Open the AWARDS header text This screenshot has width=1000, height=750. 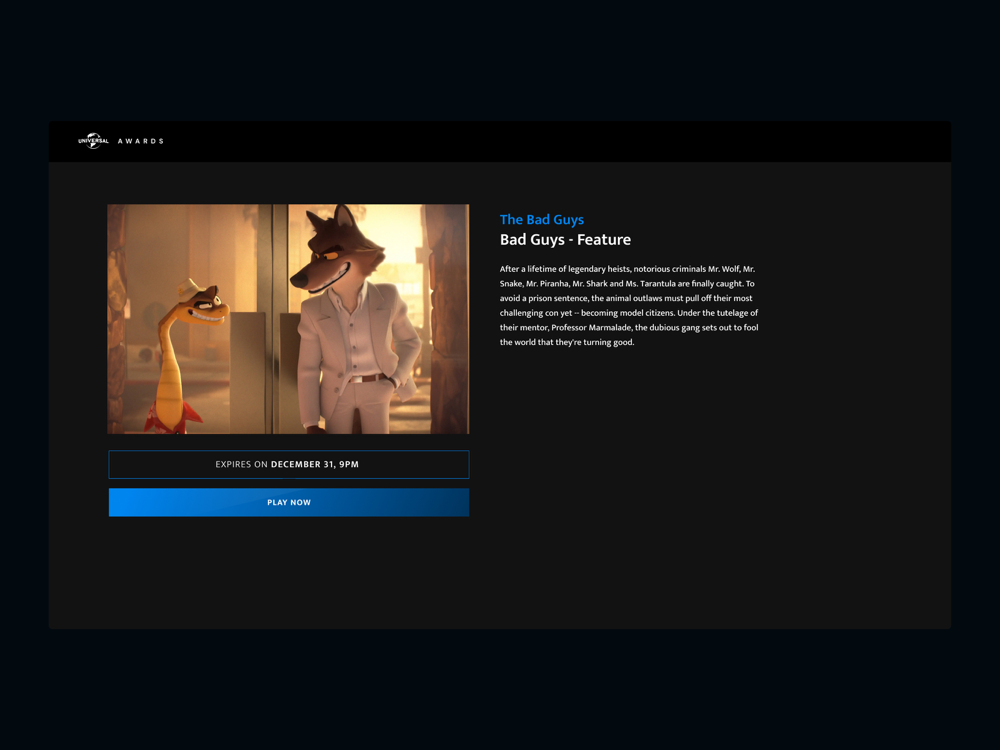[140, 141]
